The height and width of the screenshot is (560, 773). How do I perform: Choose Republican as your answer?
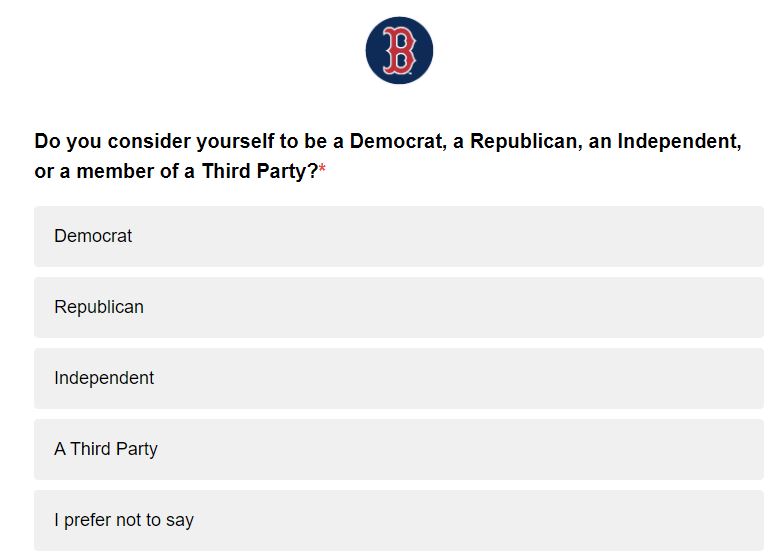tap(398, 308)
